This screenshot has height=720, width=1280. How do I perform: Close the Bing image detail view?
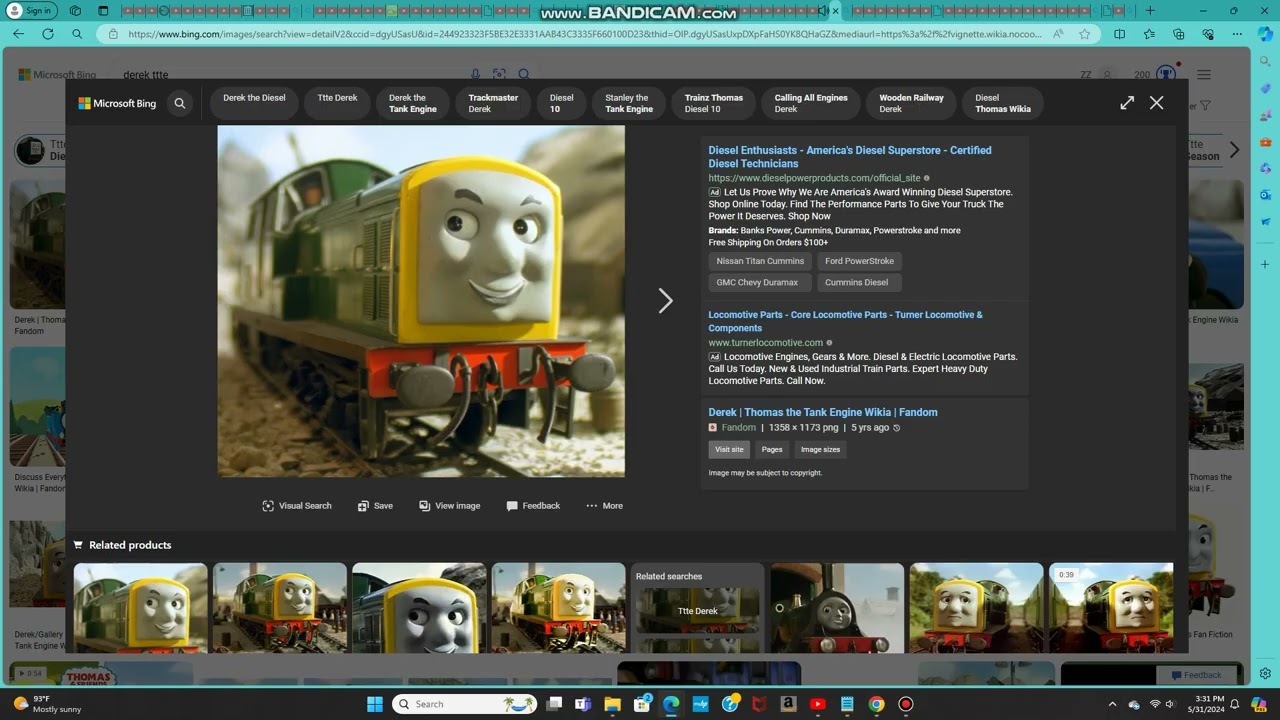(1156, 102)
